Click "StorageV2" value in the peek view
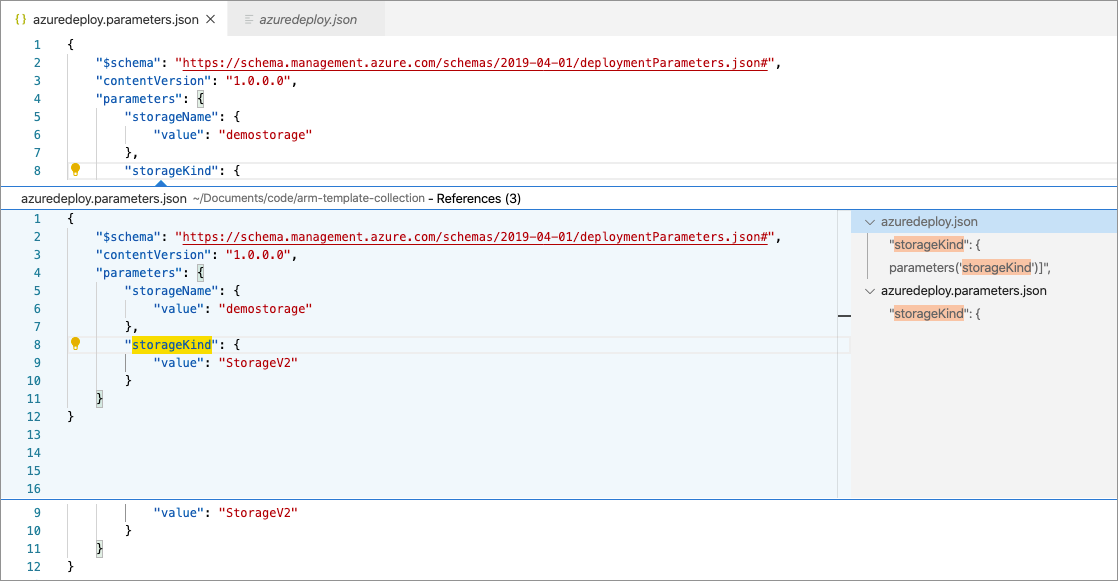The image size is (1118, 581). pyautogui.click(x=258, y=363)
